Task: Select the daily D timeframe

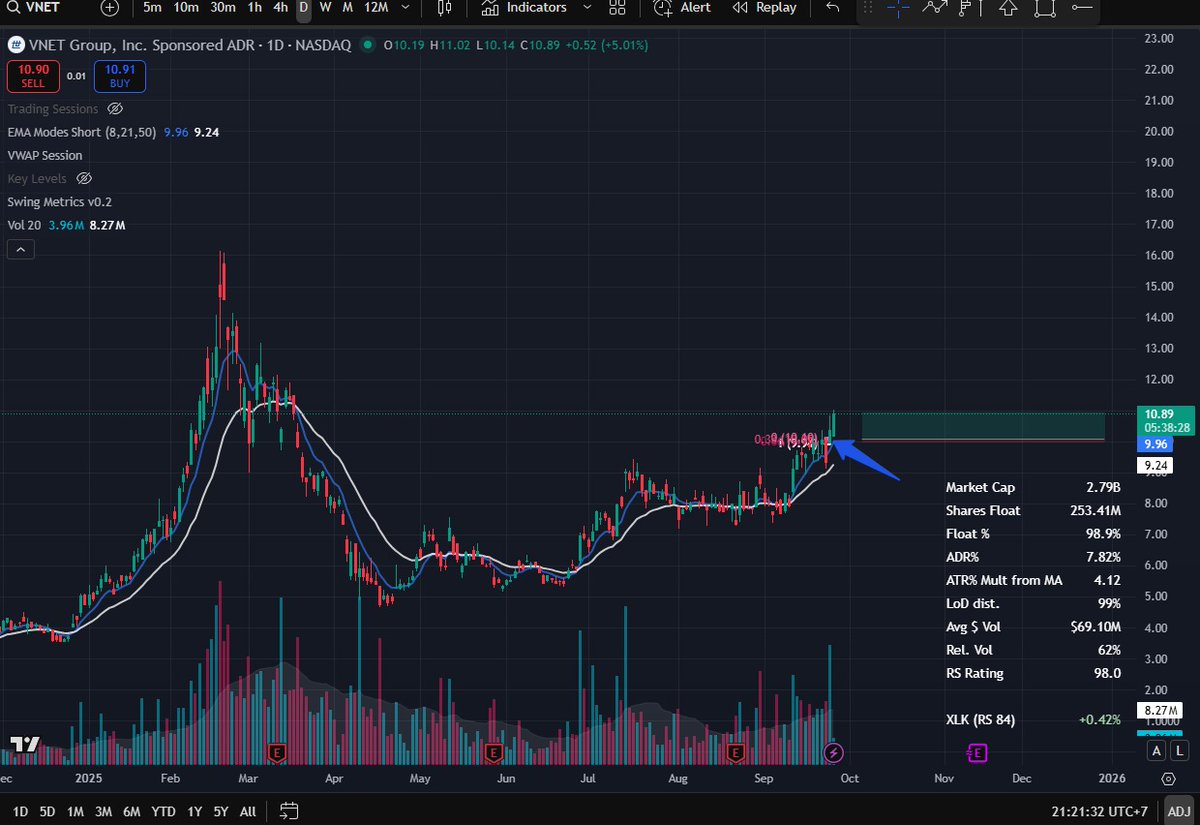Action: (303, 7)
